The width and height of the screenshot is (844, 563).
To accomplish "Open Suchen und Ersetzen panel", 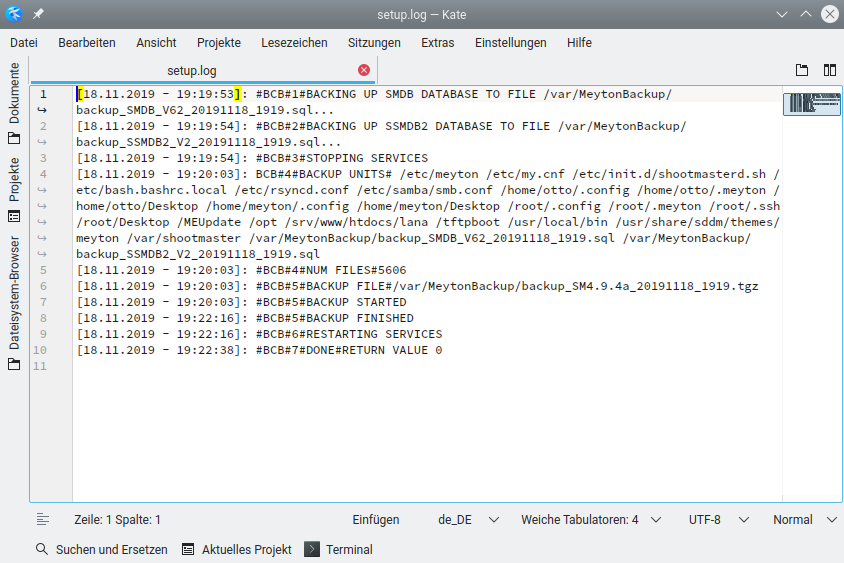I will tap(102, 550).
